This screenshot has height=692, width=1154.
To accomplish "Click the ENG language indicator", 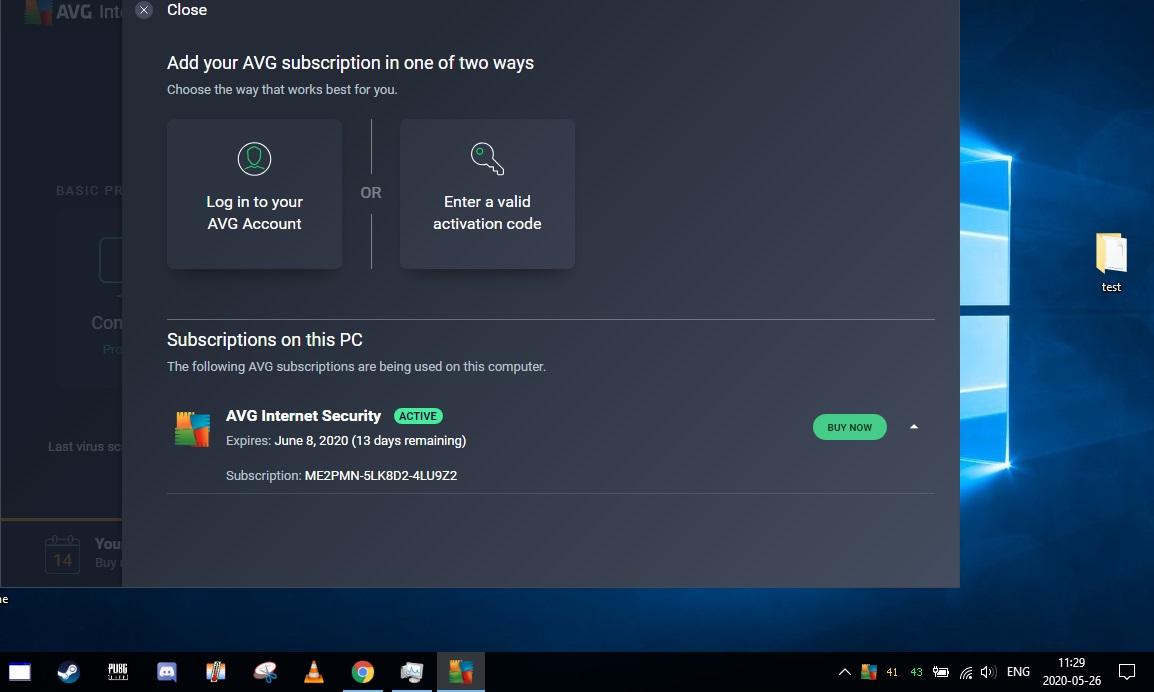I will (1019, 671).
